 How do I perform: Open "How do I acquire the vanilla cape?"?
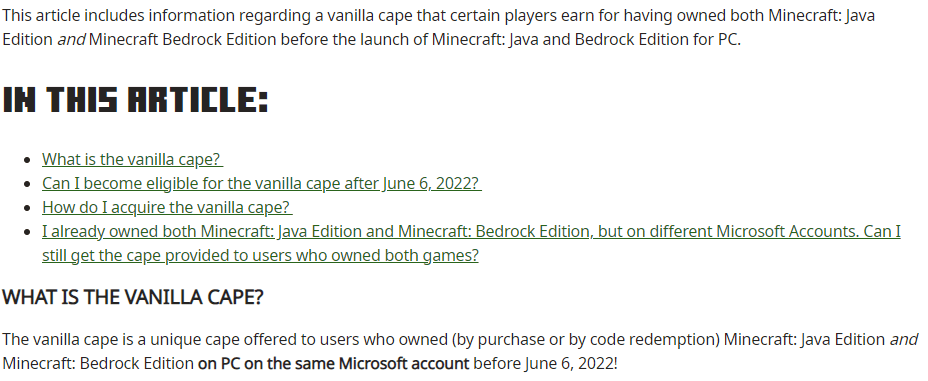click(x=166, y=207)
